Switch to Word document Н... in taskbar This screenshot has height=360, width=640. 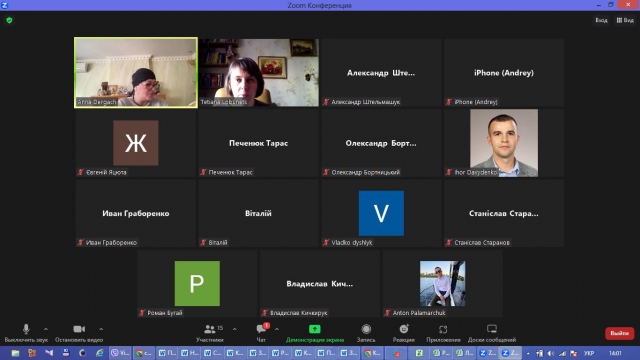(x=190, y=353)
